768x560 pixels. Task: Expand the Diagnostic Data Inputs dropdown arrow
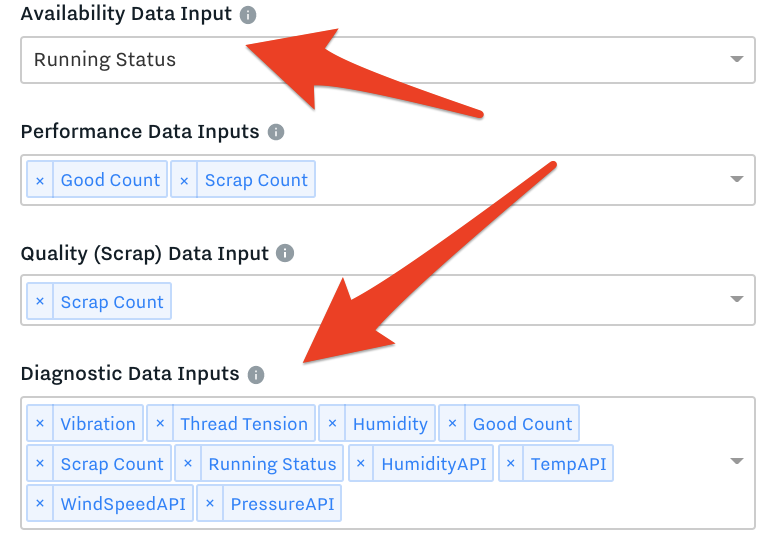pyautogui.click(x=737, y=461)
